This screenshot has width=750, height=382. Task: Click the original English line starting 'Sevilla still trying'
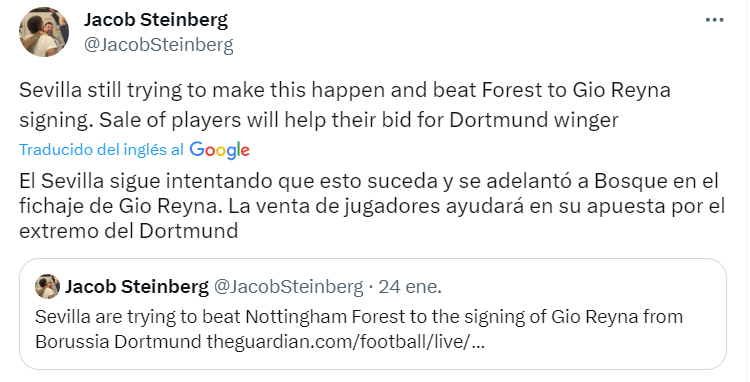point(344,90)
